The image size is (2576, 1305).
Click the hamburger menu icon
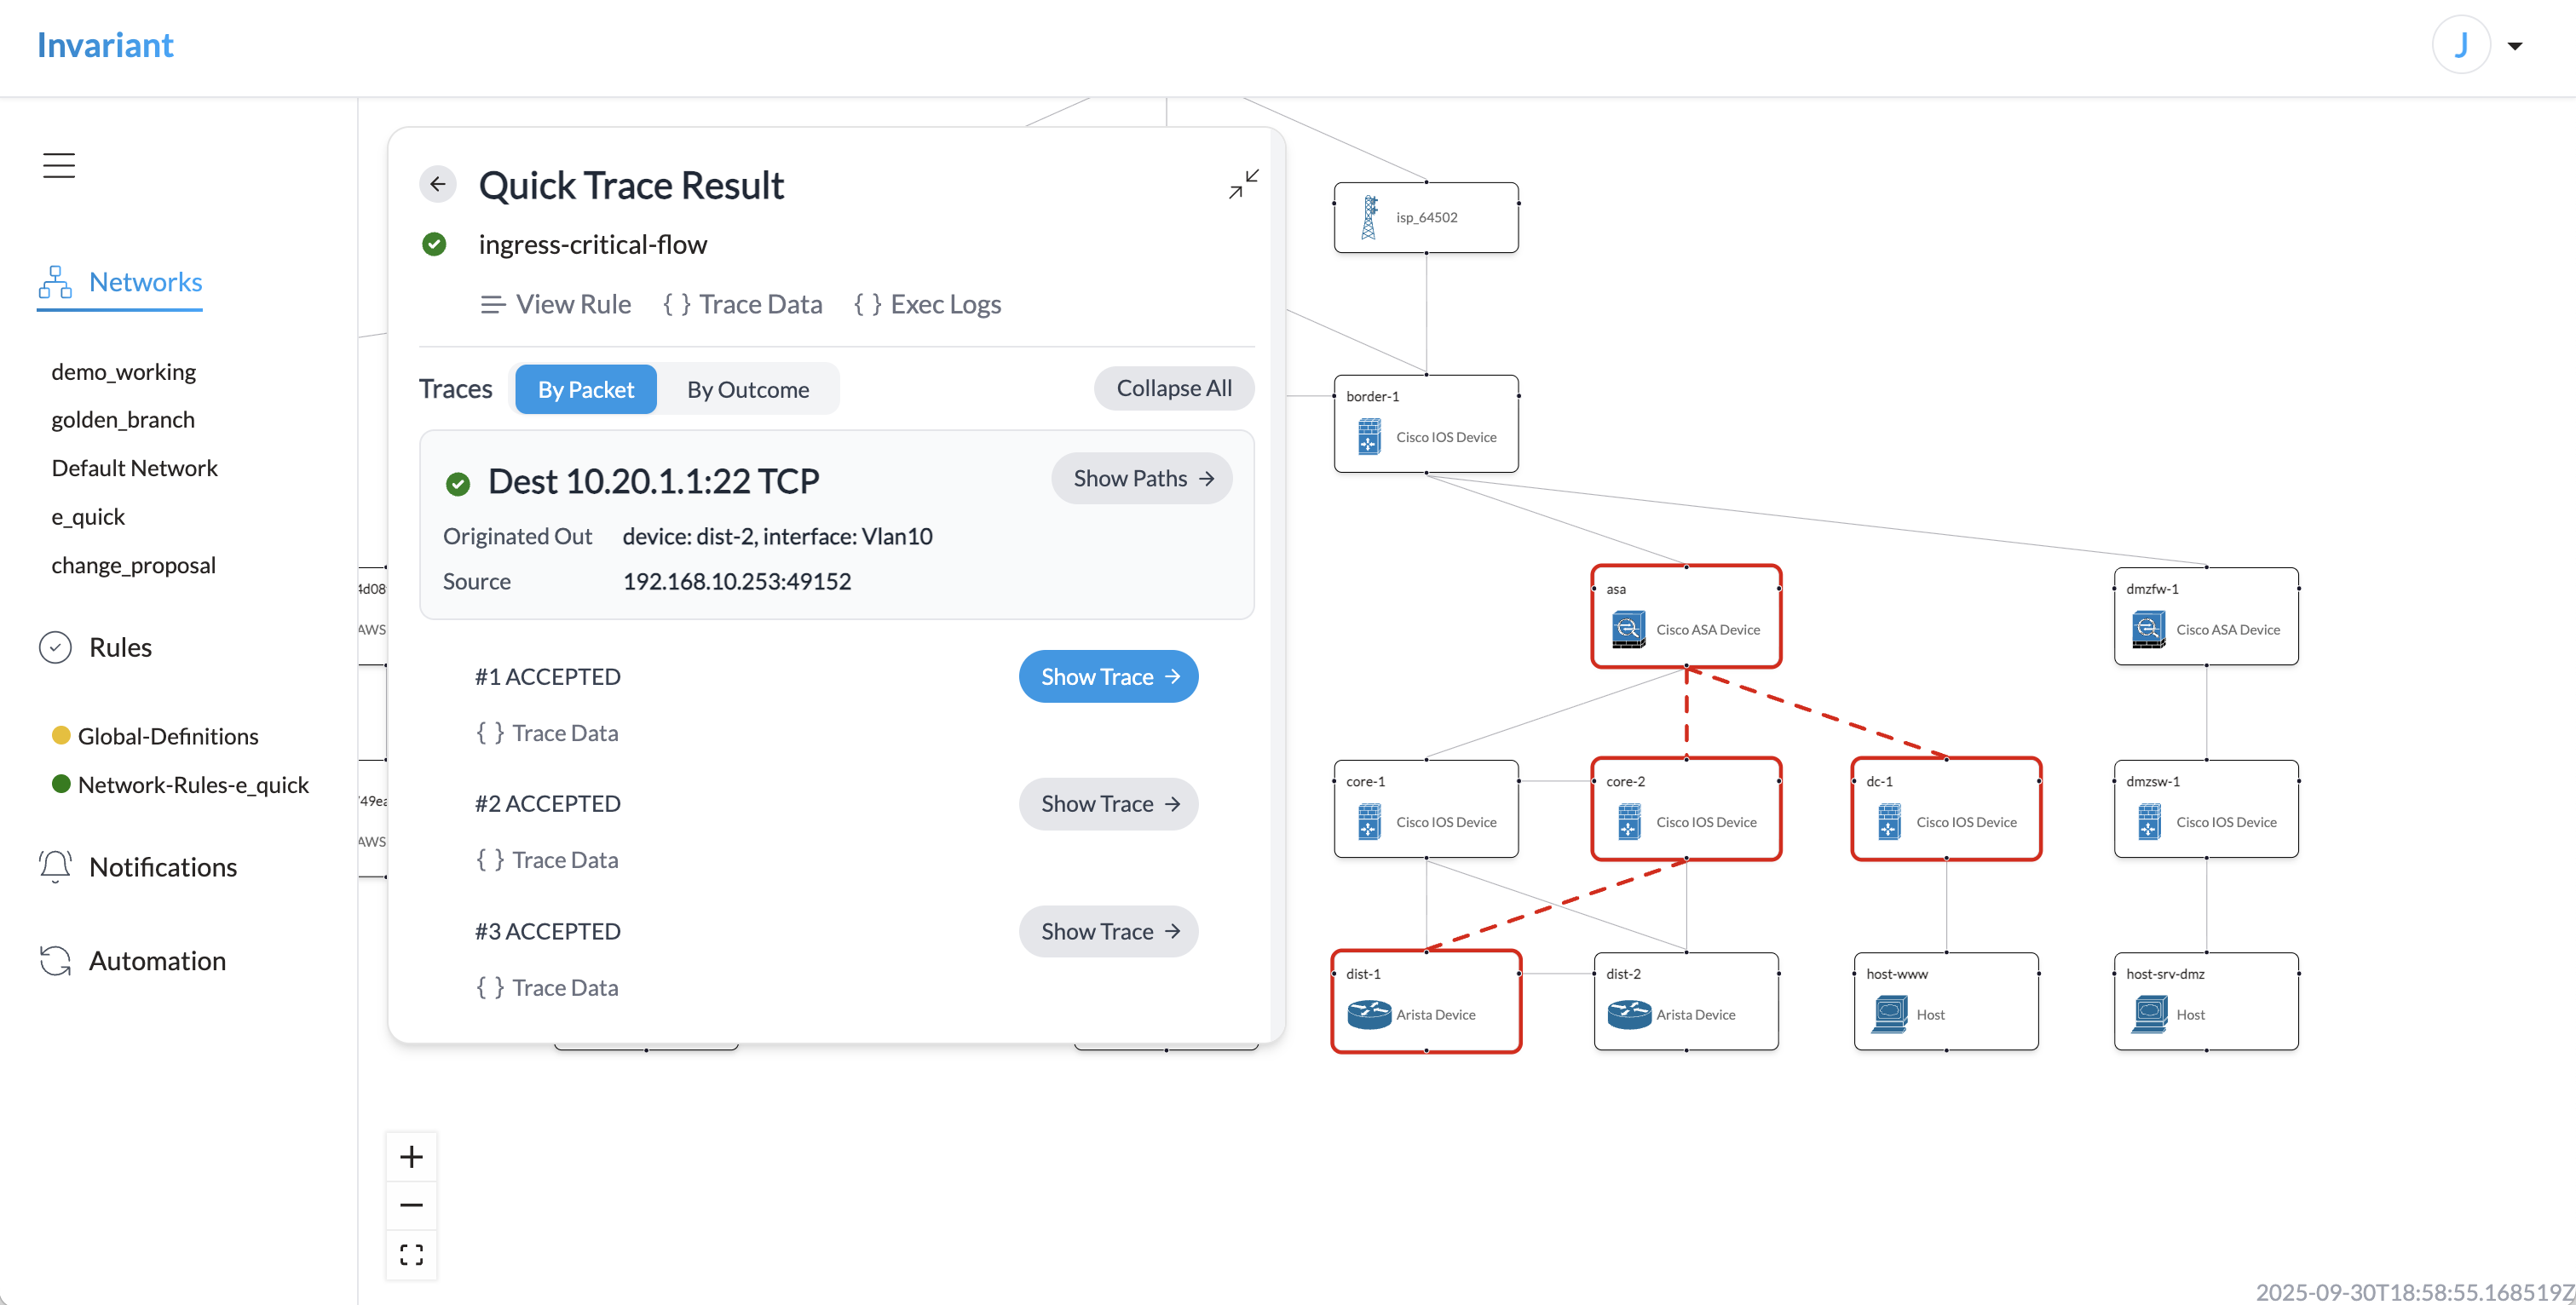tap(59, 165)
